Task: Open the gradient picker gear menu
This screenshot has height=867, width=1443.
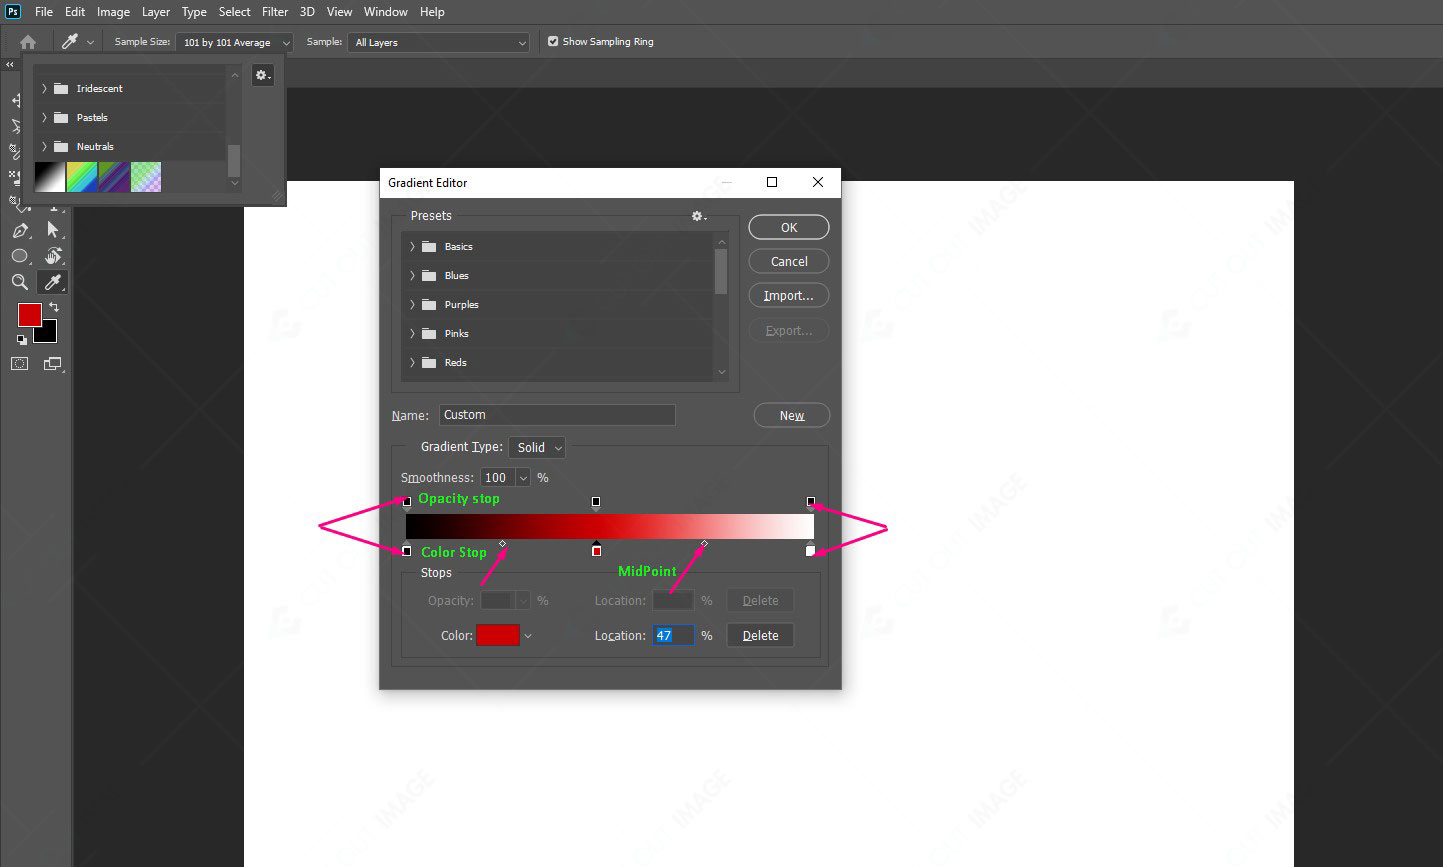Action: pos(262,75)
